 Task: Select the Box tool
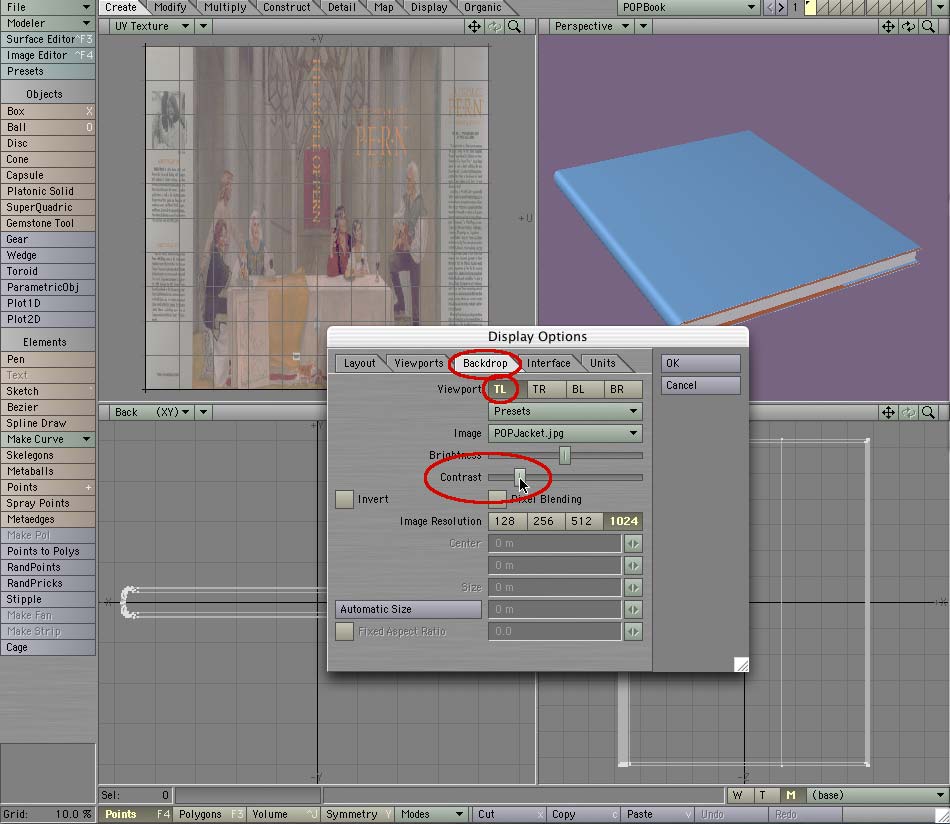coord(47,111)
